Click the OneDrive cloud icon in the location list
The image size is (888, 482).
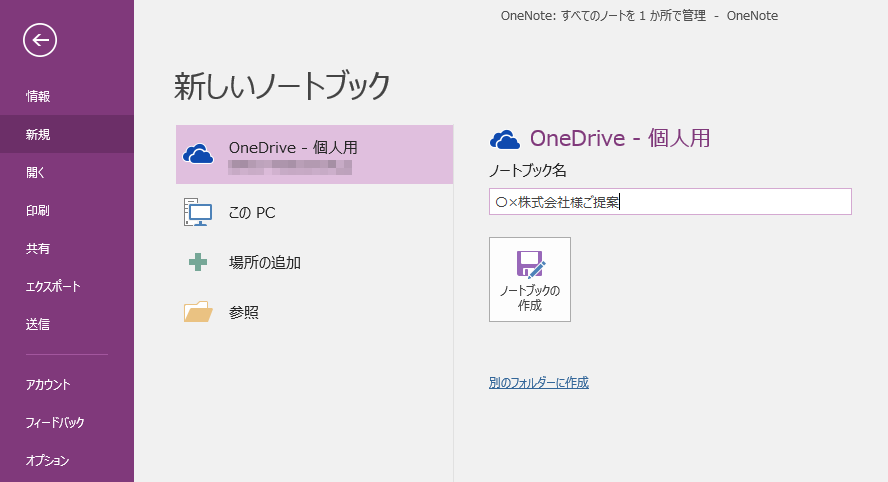198,154
